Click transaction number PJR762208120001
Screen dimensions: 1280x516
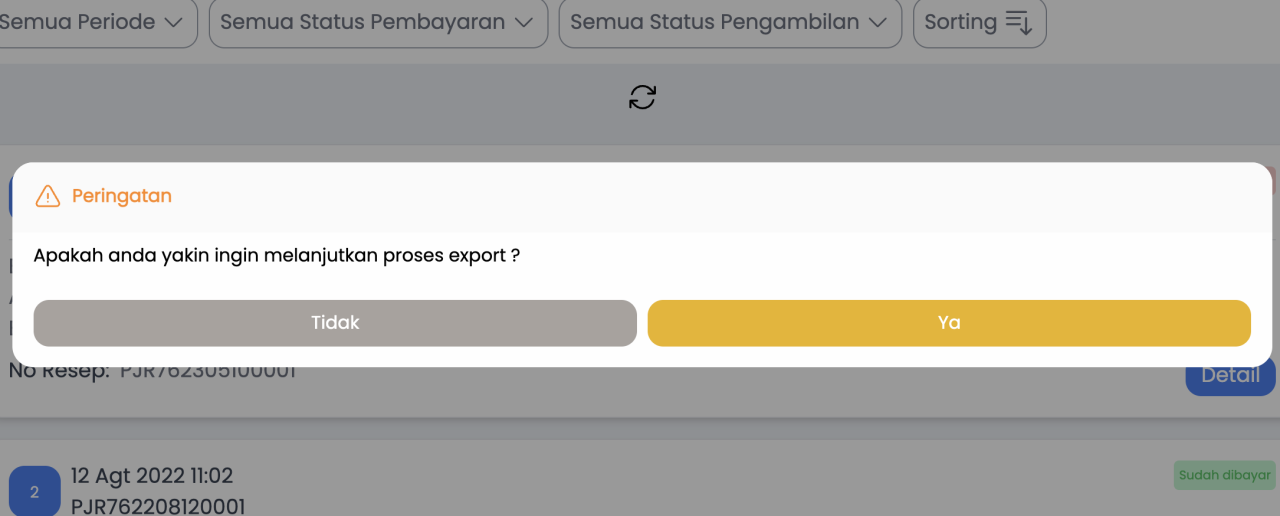(x=158, y=506)
